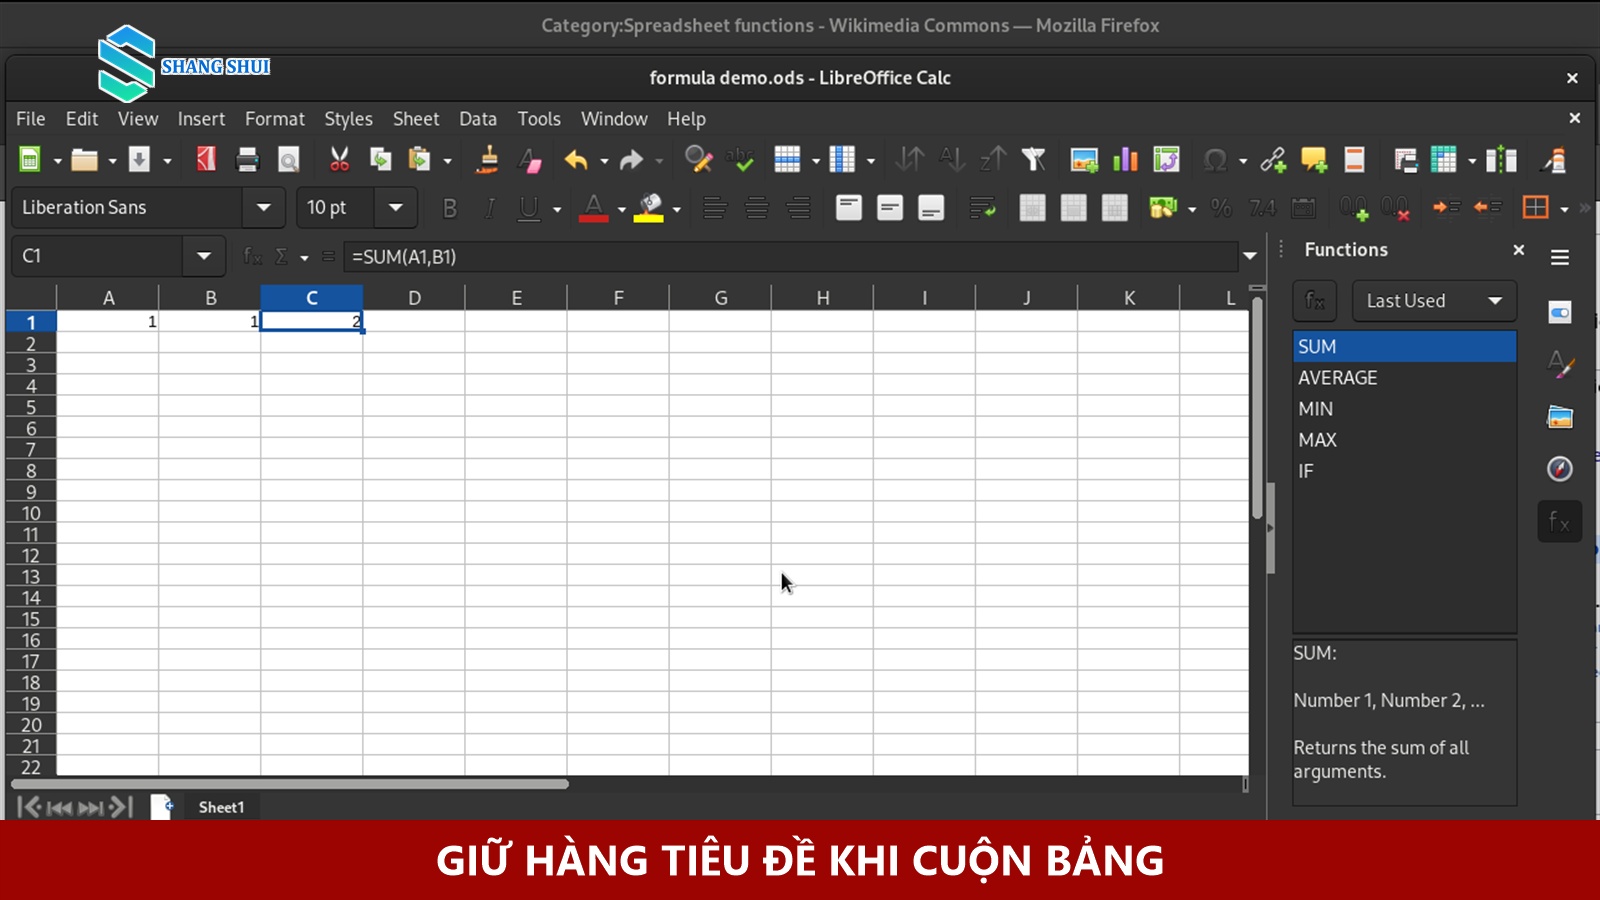Open the Data menu
This screenshot has width=1600, height=900.
[x=478, y=119]
